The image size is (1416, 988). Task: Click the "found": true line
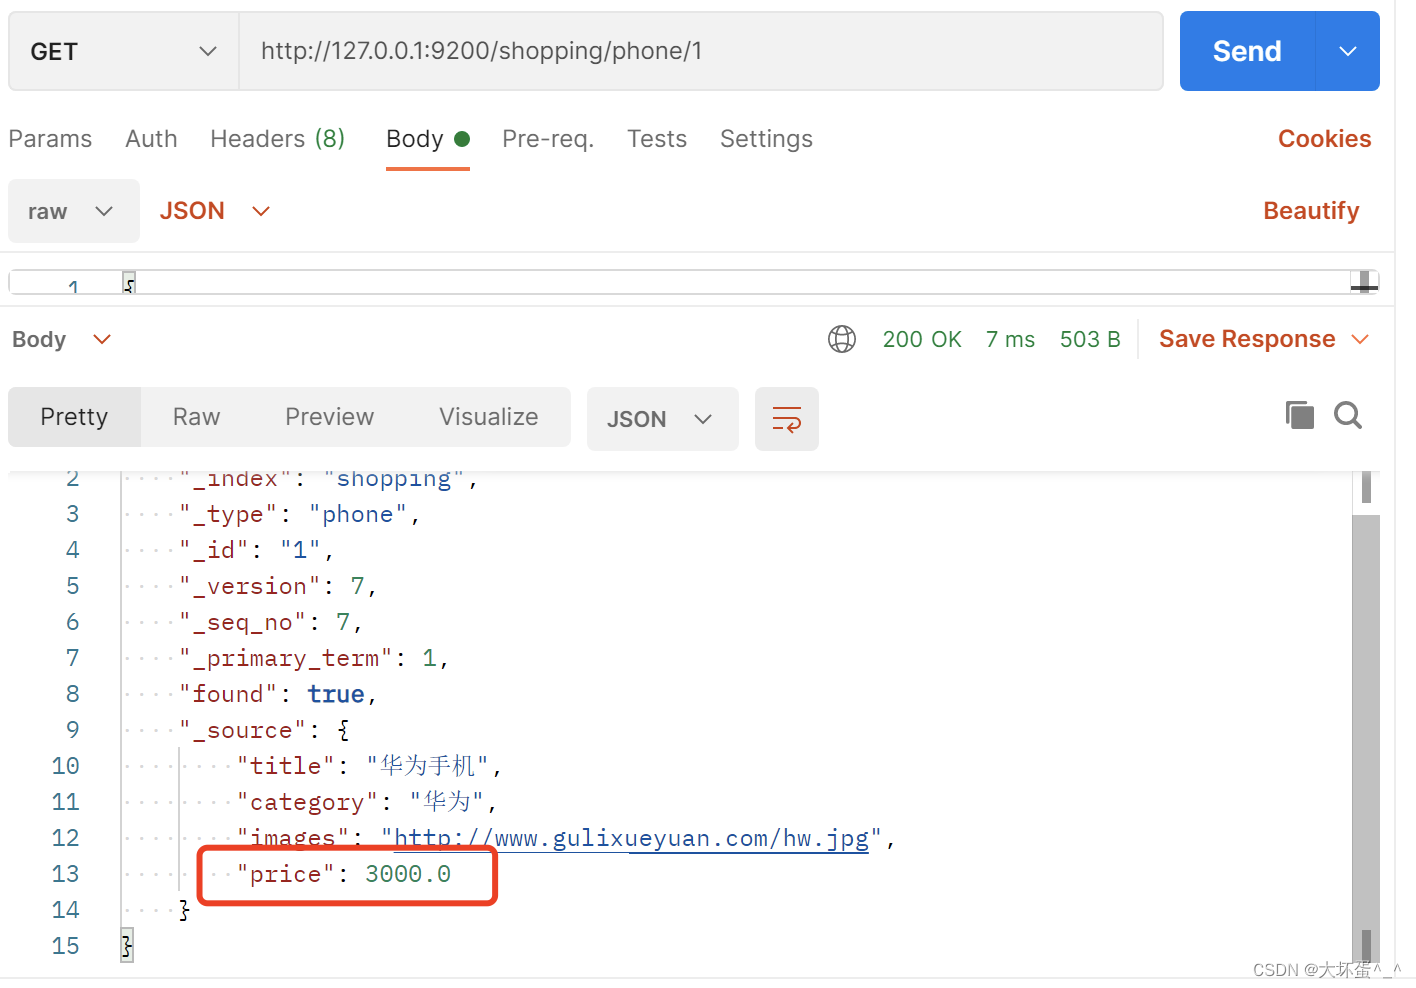(278, 694)
